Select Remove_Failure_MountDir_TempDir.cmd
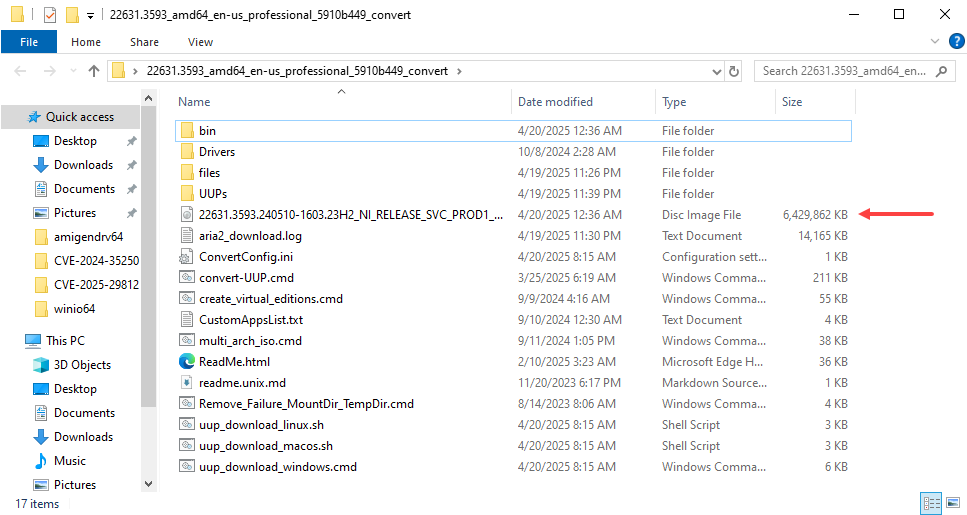 coord(513,403)
